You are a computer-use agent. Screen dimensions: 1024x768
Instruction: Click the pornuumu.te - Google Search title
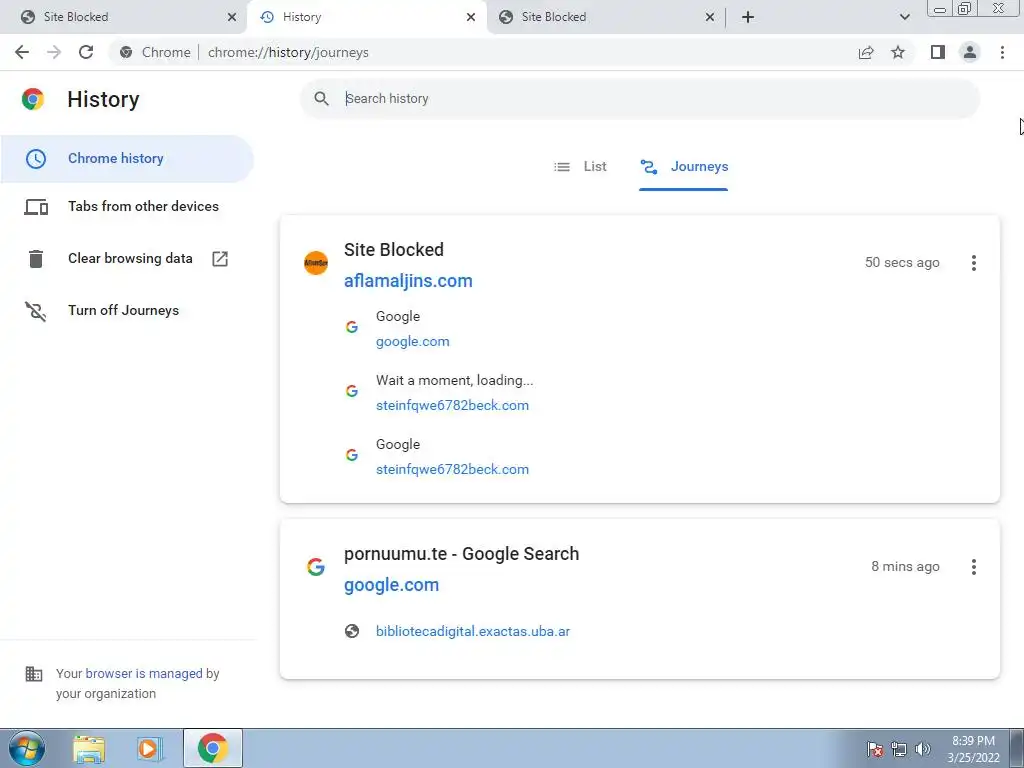point(462,554)
